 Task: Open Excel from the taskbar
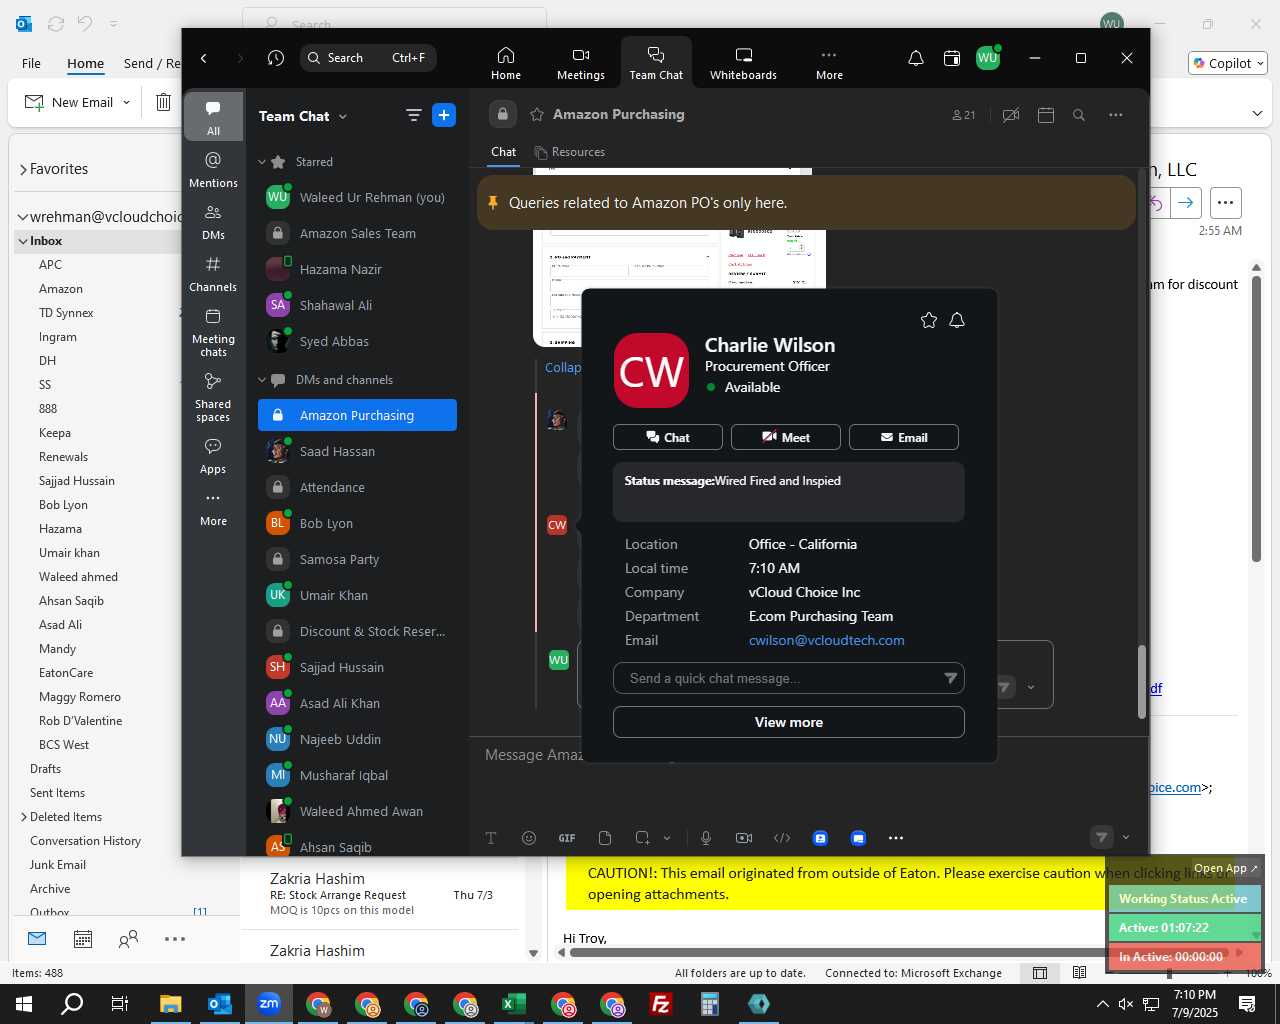click(513, 1004)
